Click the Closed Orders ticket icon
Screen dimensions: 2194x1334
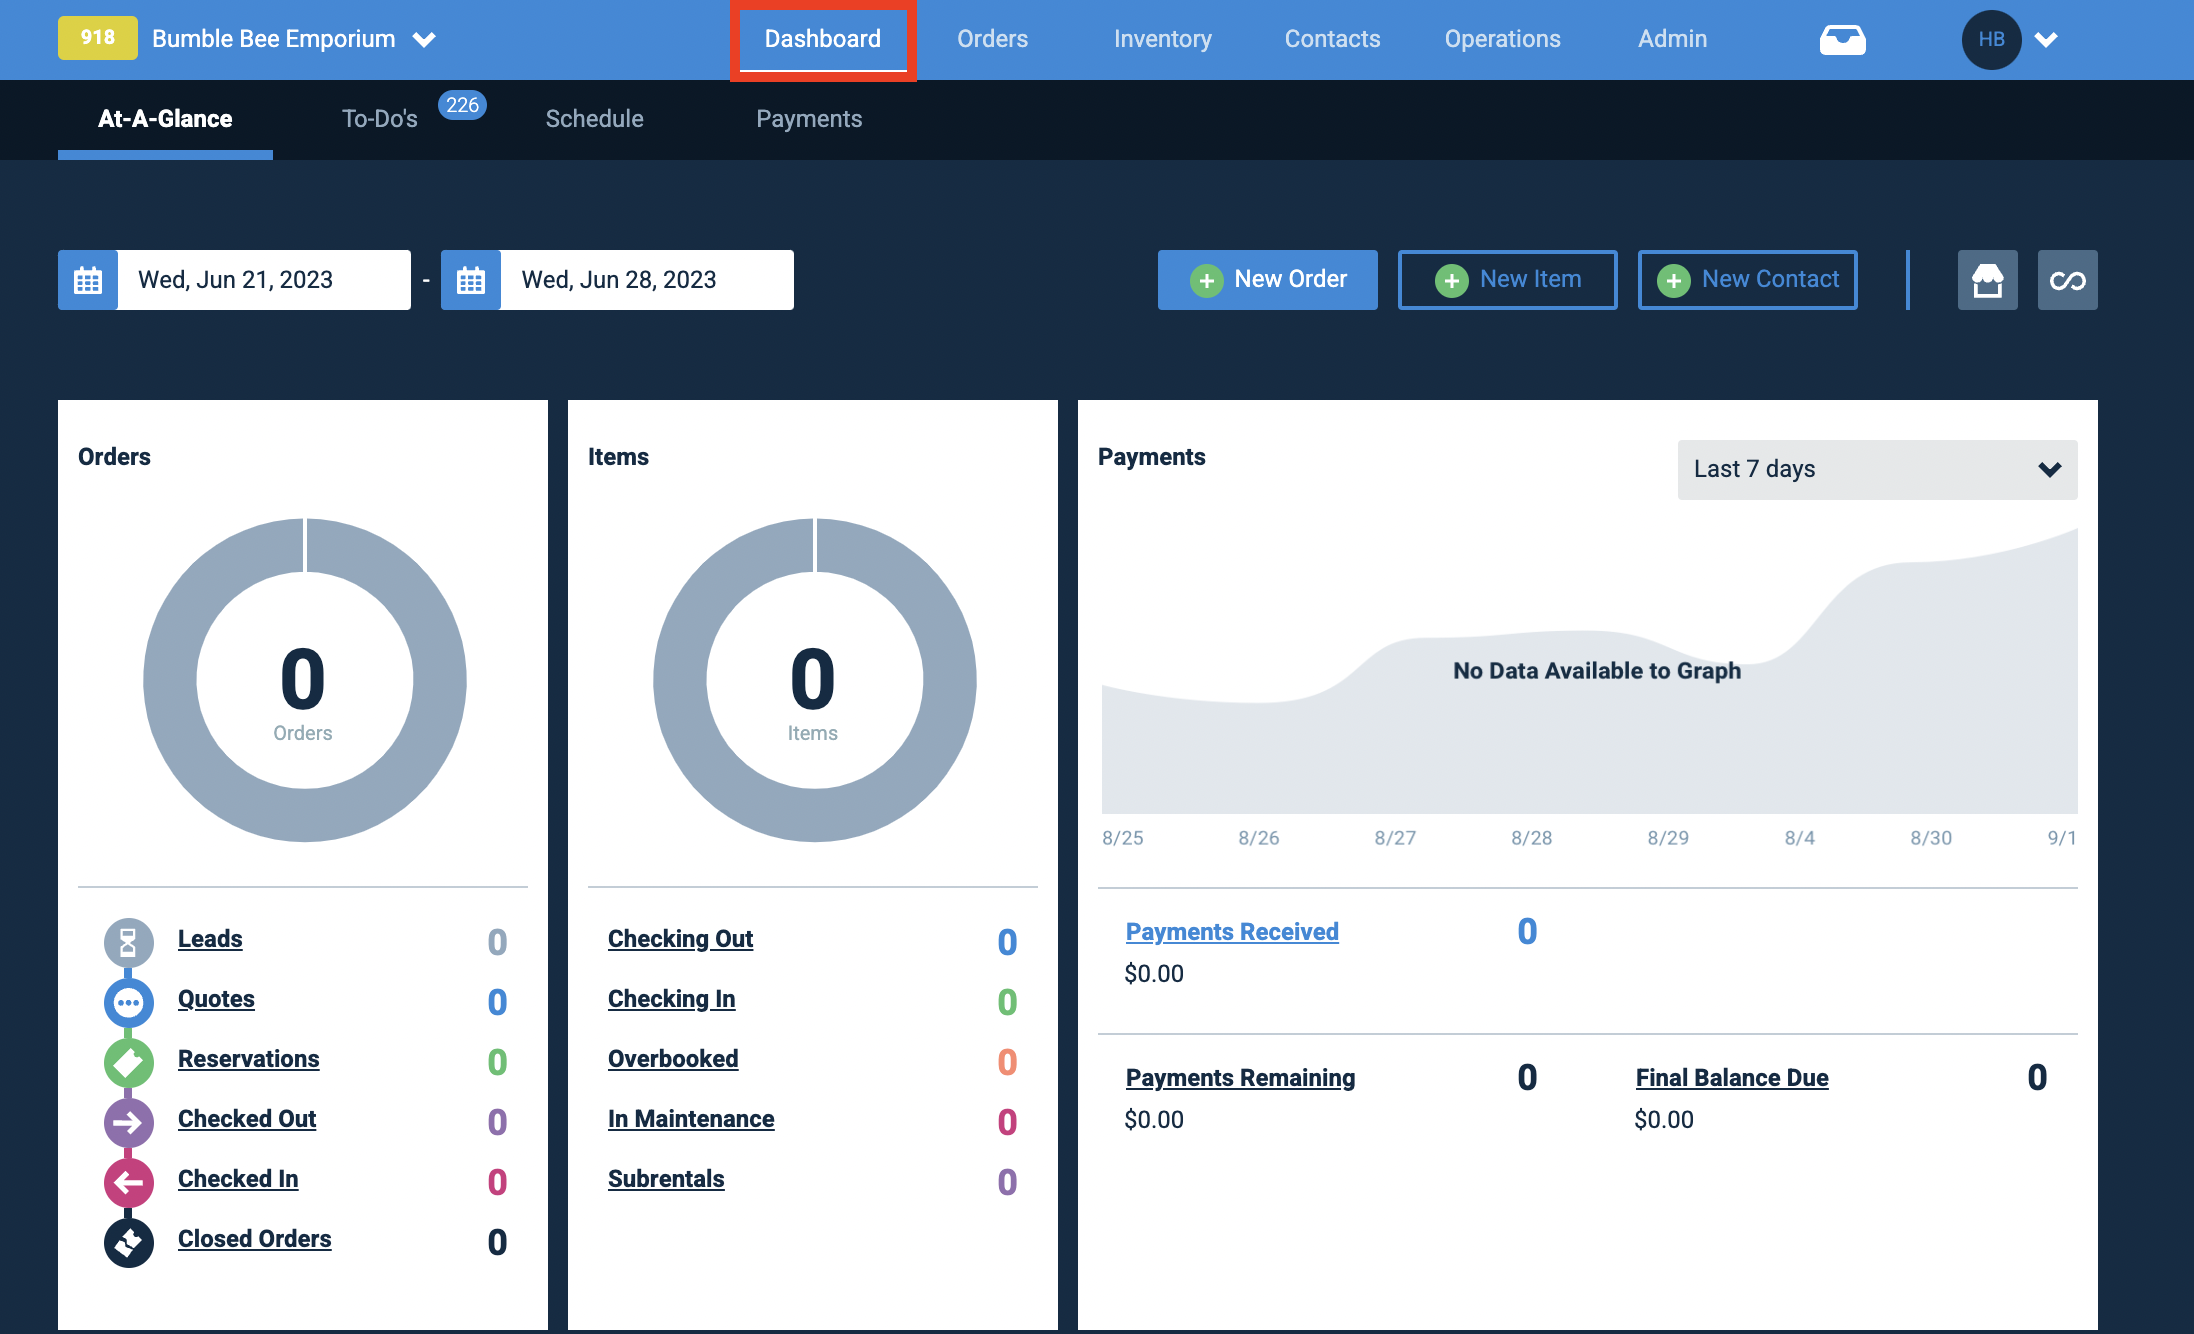(x=128, y=1242)
